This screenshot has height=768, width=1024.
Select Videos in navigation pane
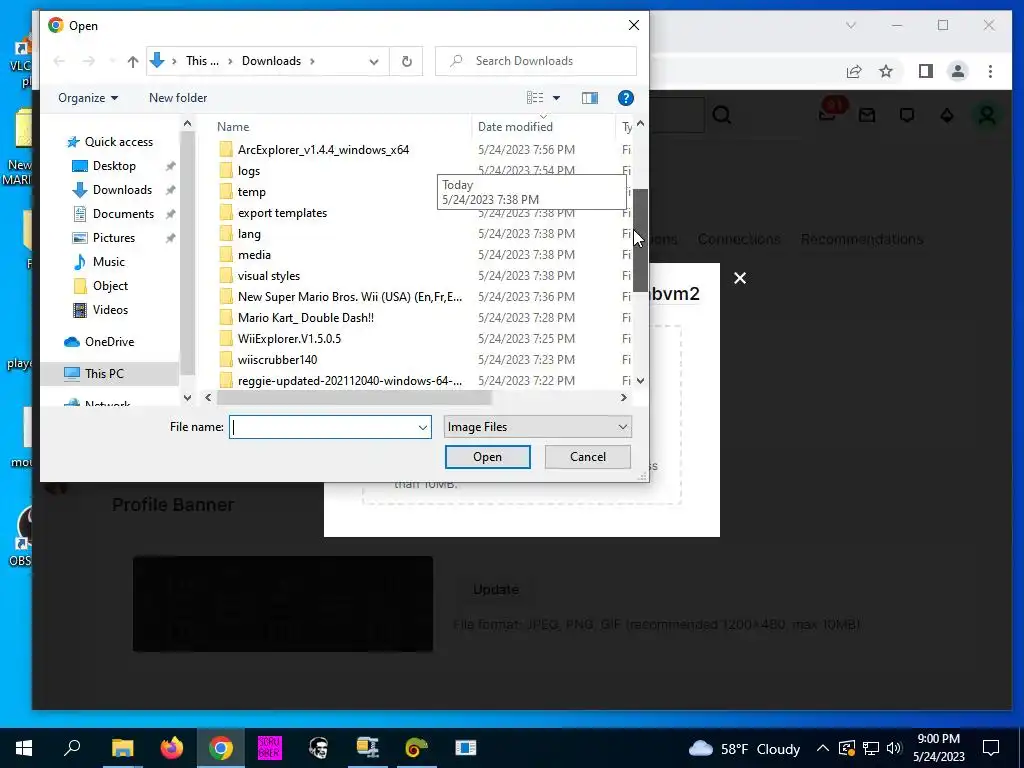tap(100, 310)
